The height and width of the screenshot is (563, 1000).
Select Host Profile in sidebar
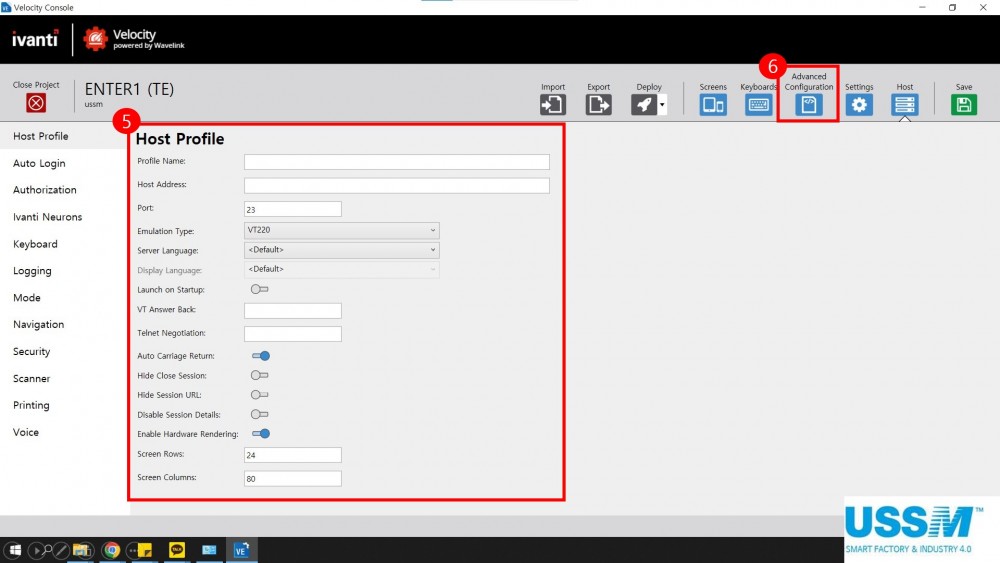tap(41, 136)
